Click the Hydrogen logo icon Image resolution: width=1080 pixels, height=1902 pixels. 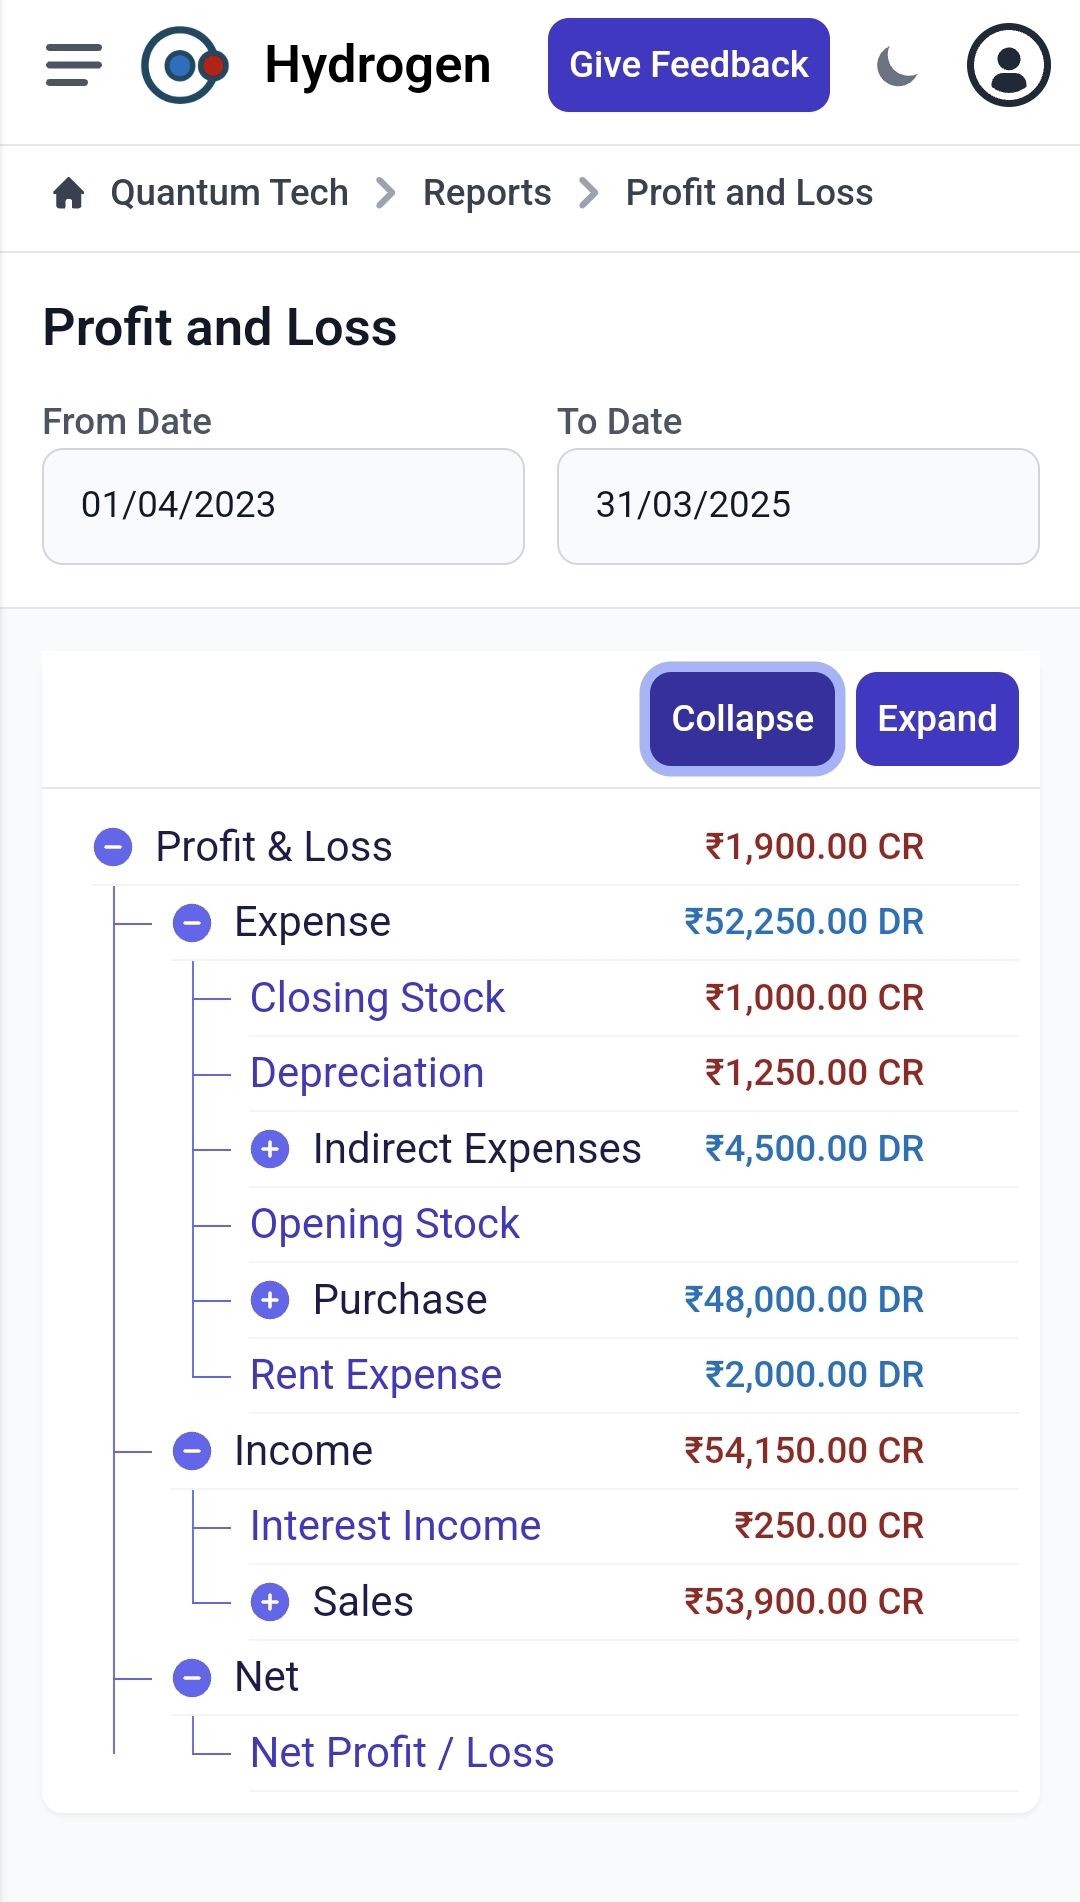pos(185,66)
